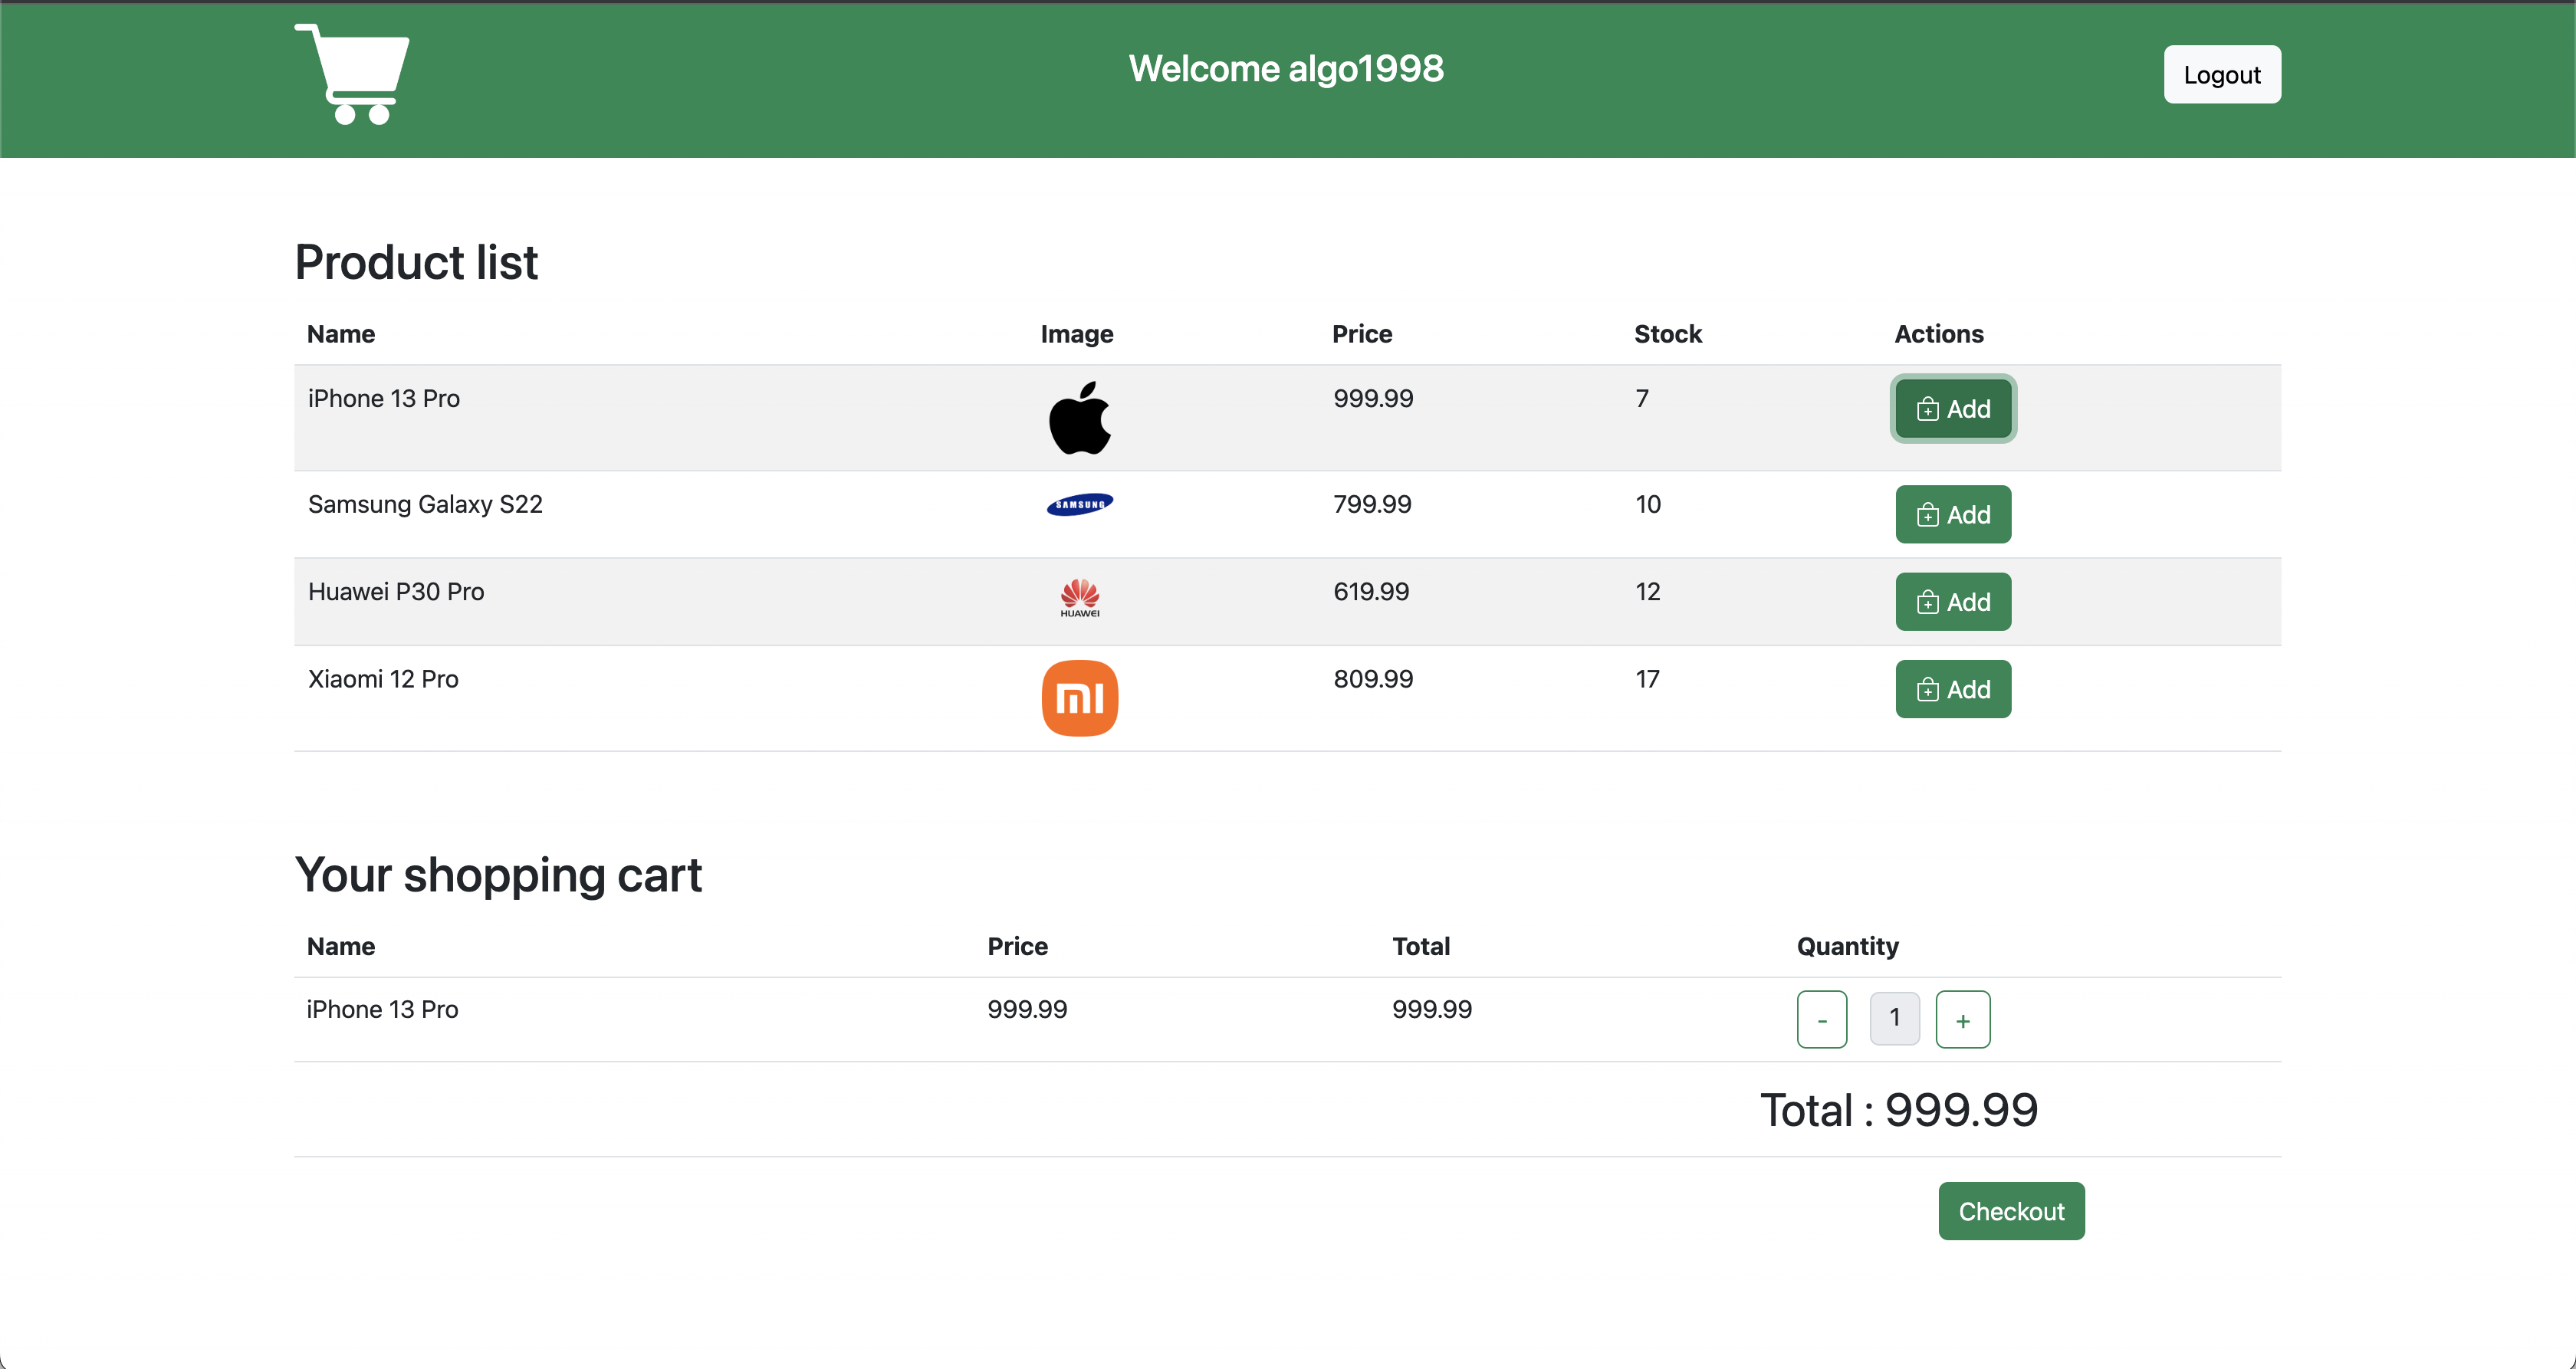Click the price 799.99
2576x1369 pixels.
point(1372,504)
